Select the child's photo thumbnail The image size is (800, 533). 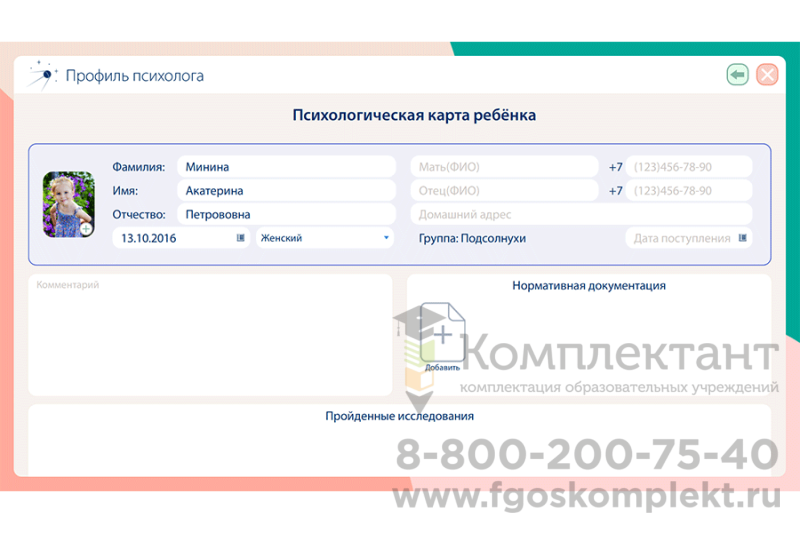67,203
